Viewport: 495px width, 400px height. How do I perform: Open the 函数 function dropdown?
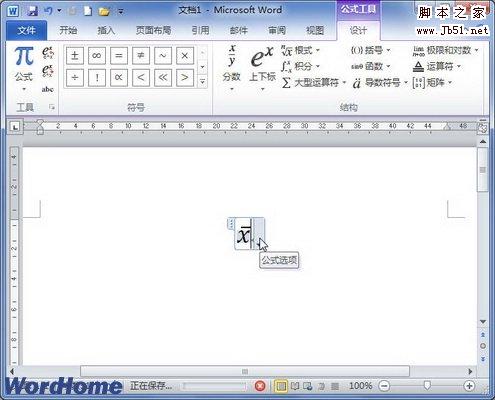pyautogui.click(x=370, y=66)
